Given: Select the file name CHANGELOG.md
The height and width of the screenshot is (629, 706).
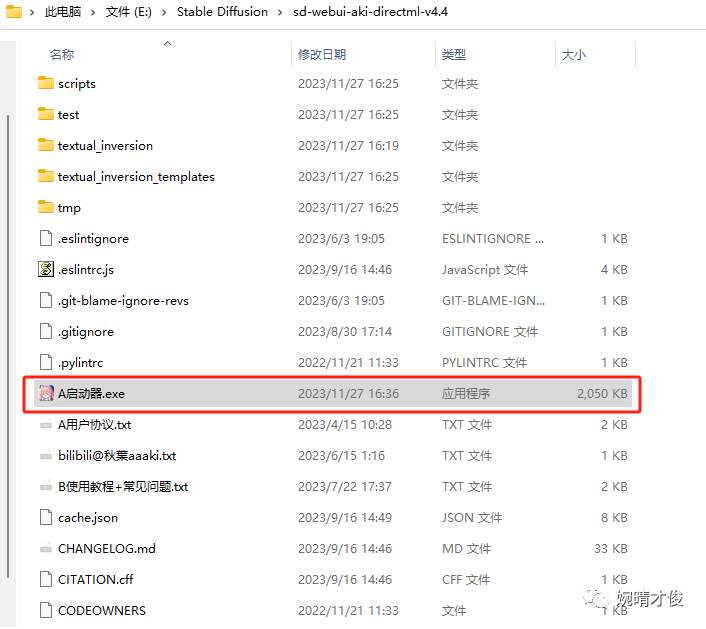Looking at the screenshot, I should [107, 548].
